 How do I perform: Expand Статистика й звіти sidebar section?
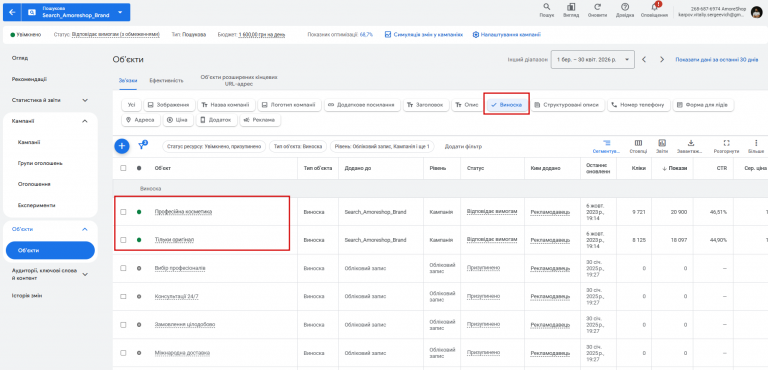[x=85, y=100]
